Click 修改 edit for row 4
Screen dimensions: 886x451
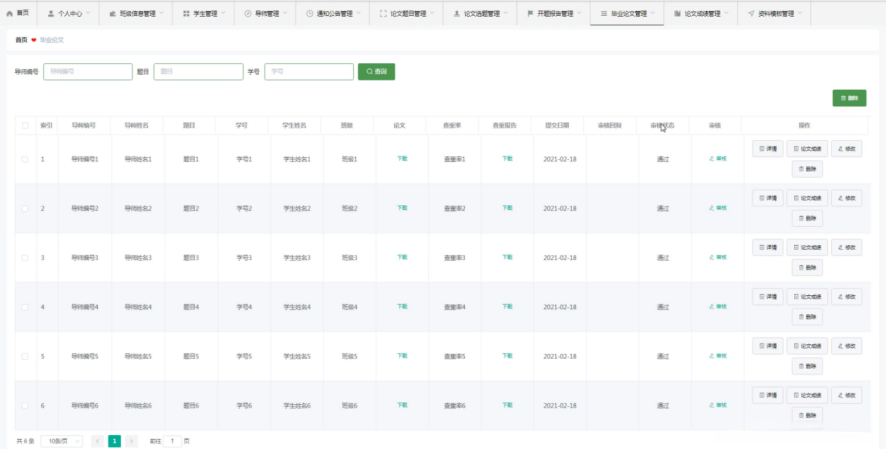(x=846, y=296)
